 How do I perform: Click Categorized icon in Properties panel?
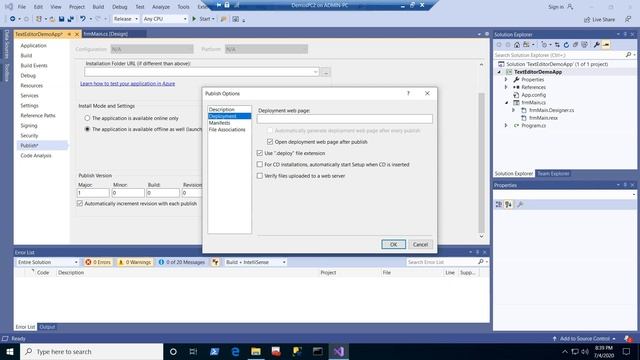coord(498,204)
